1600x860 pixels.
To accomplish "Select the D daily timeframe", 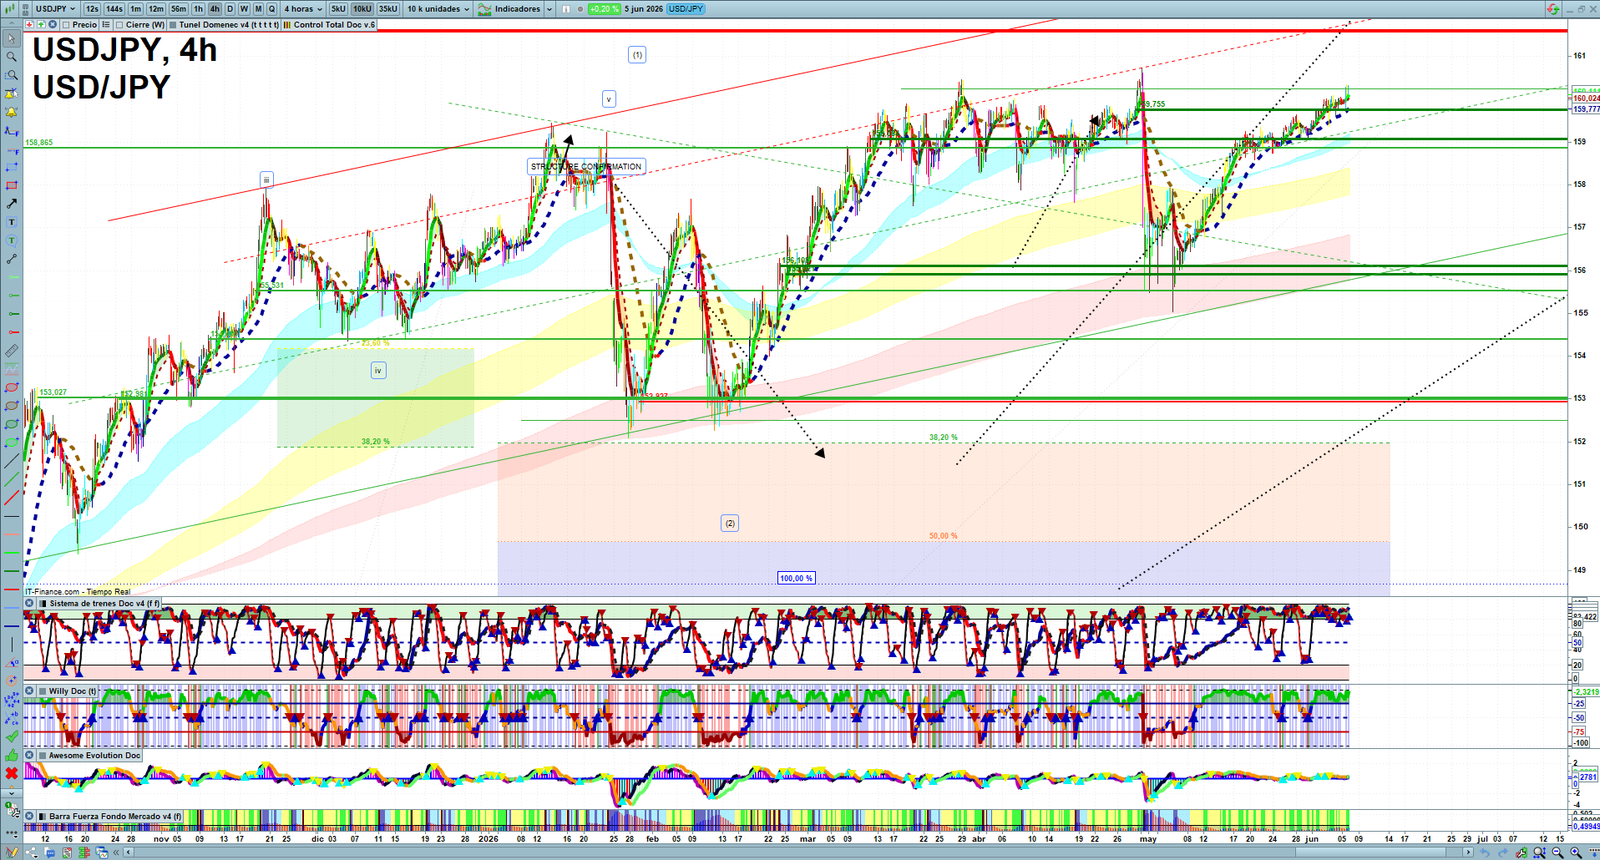I will 230,9.
